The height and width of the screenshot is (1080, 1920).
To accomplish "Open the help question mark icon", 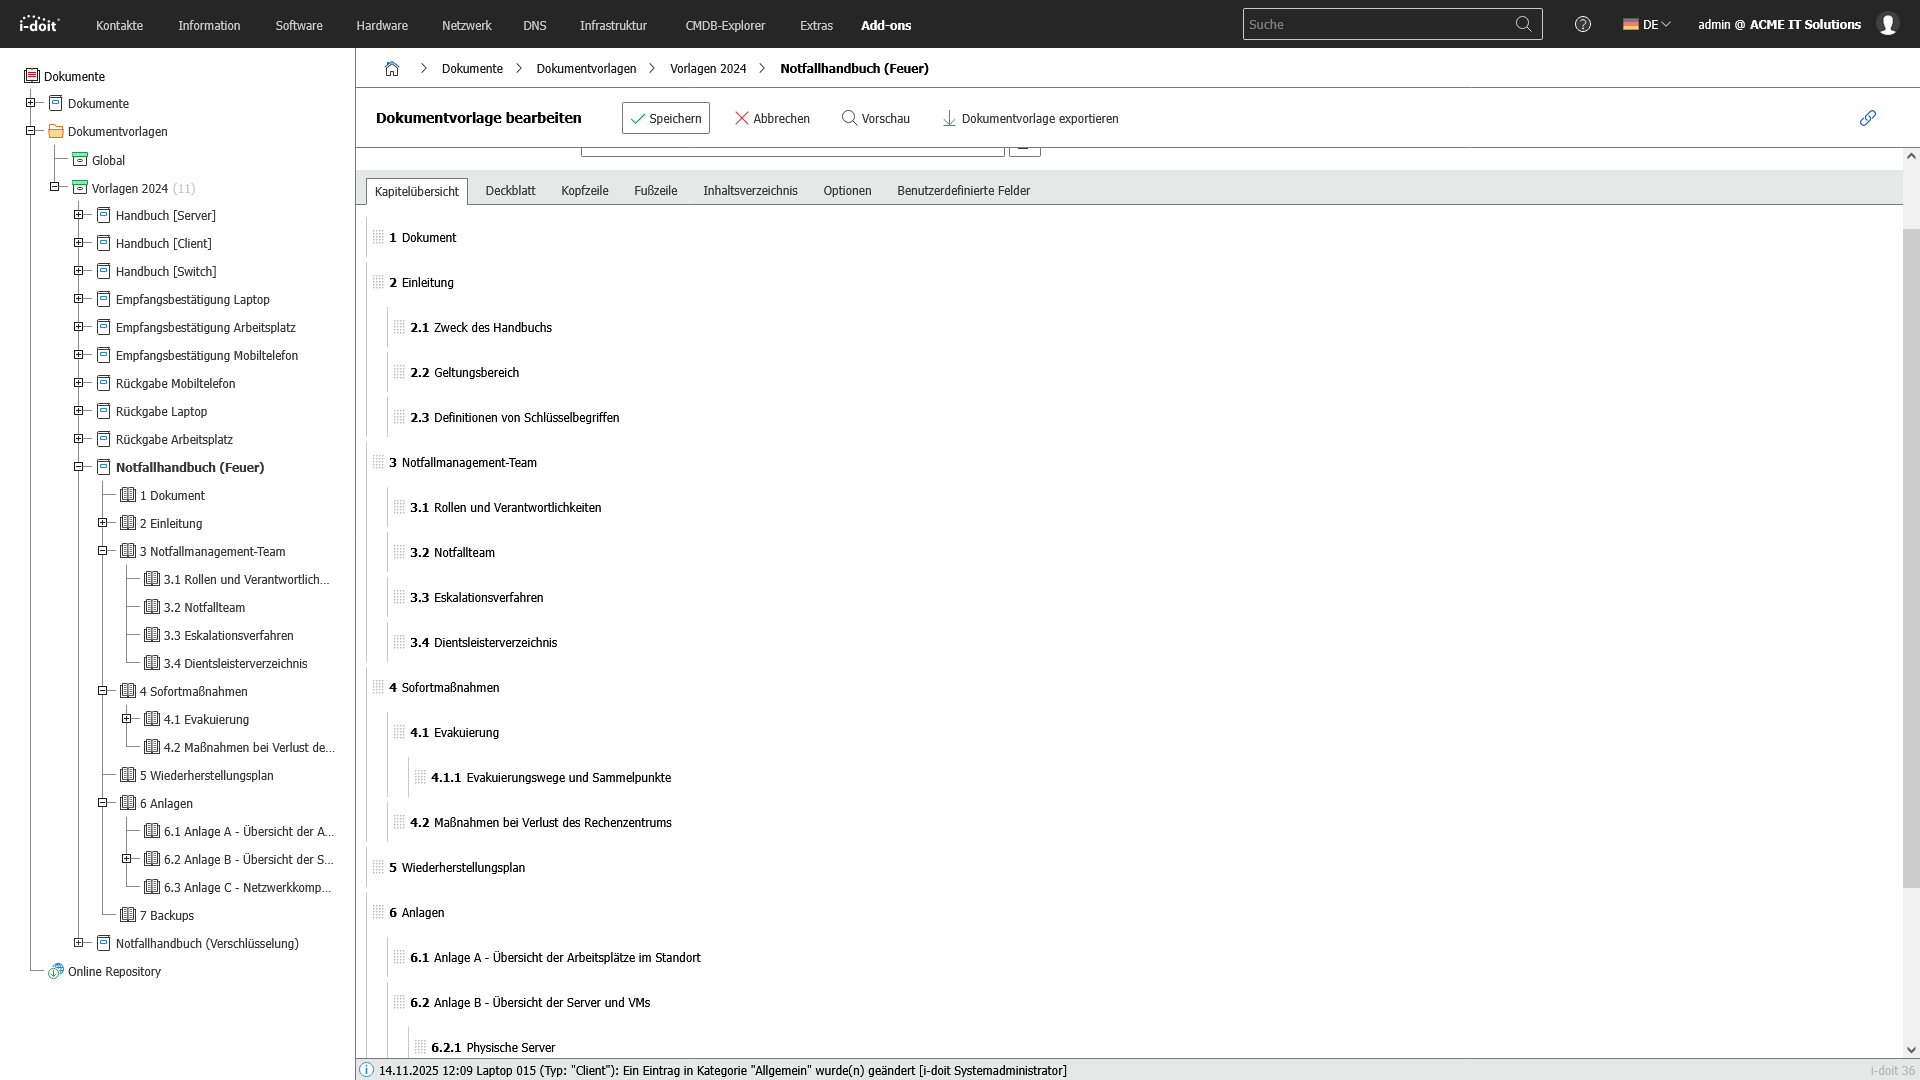I will [x=1582, y=24].
